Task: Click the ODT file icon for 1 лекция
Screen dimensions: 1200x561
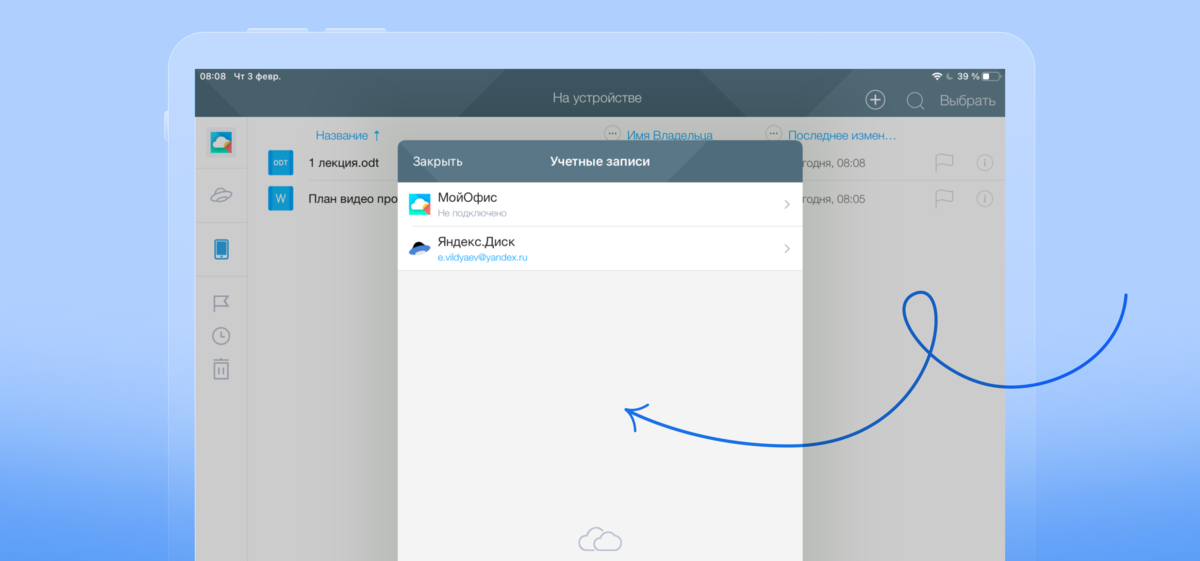Action: pyautogui.click(x=280, y=162)
